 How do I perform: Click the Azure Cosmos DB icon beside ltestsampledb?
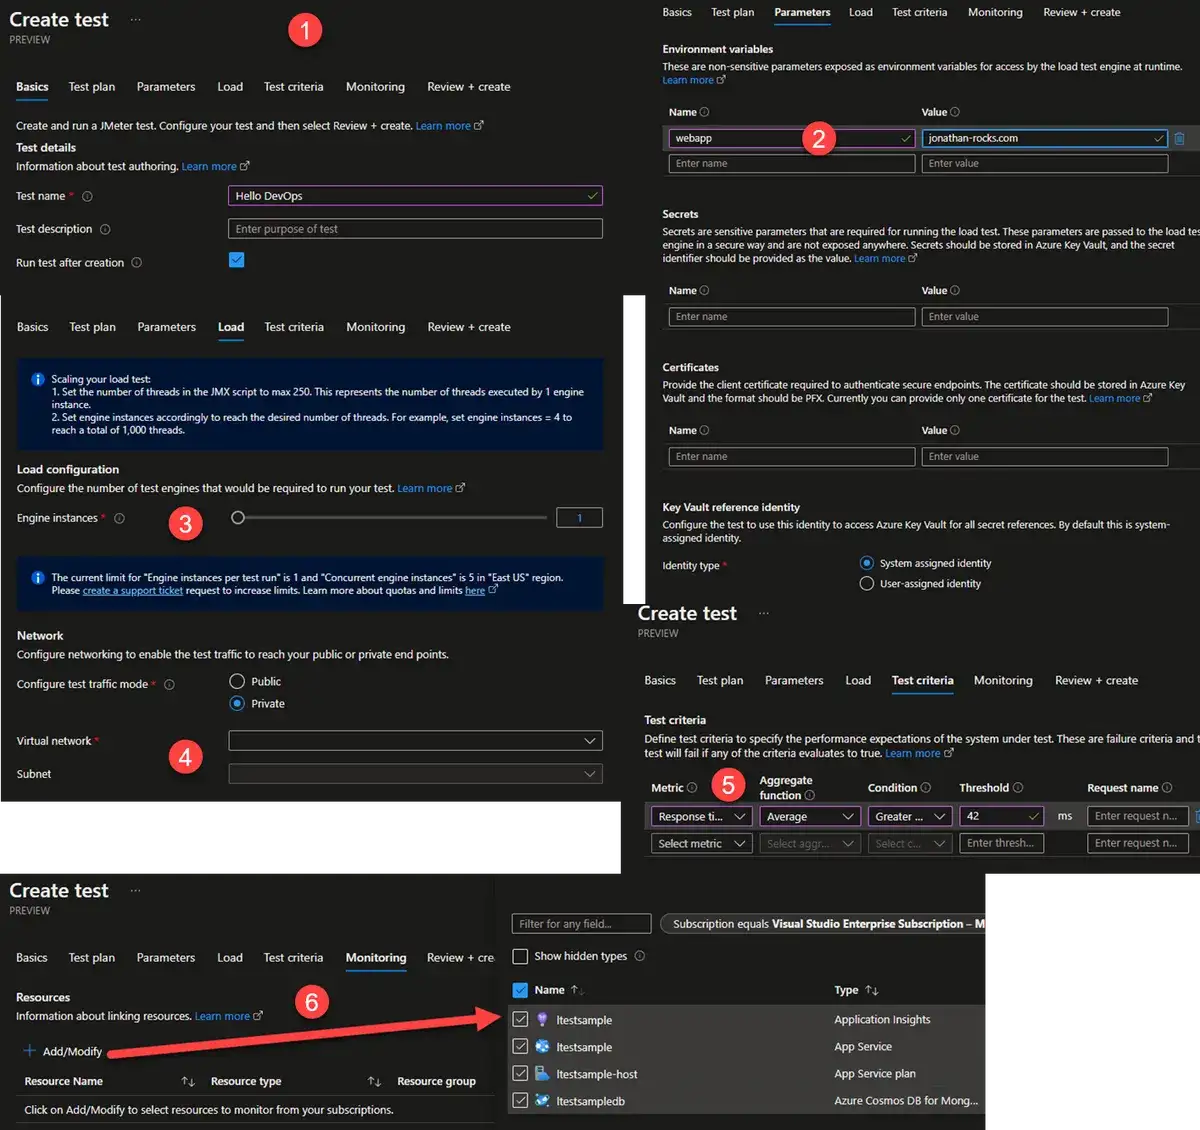click(x=542, y=1100)
